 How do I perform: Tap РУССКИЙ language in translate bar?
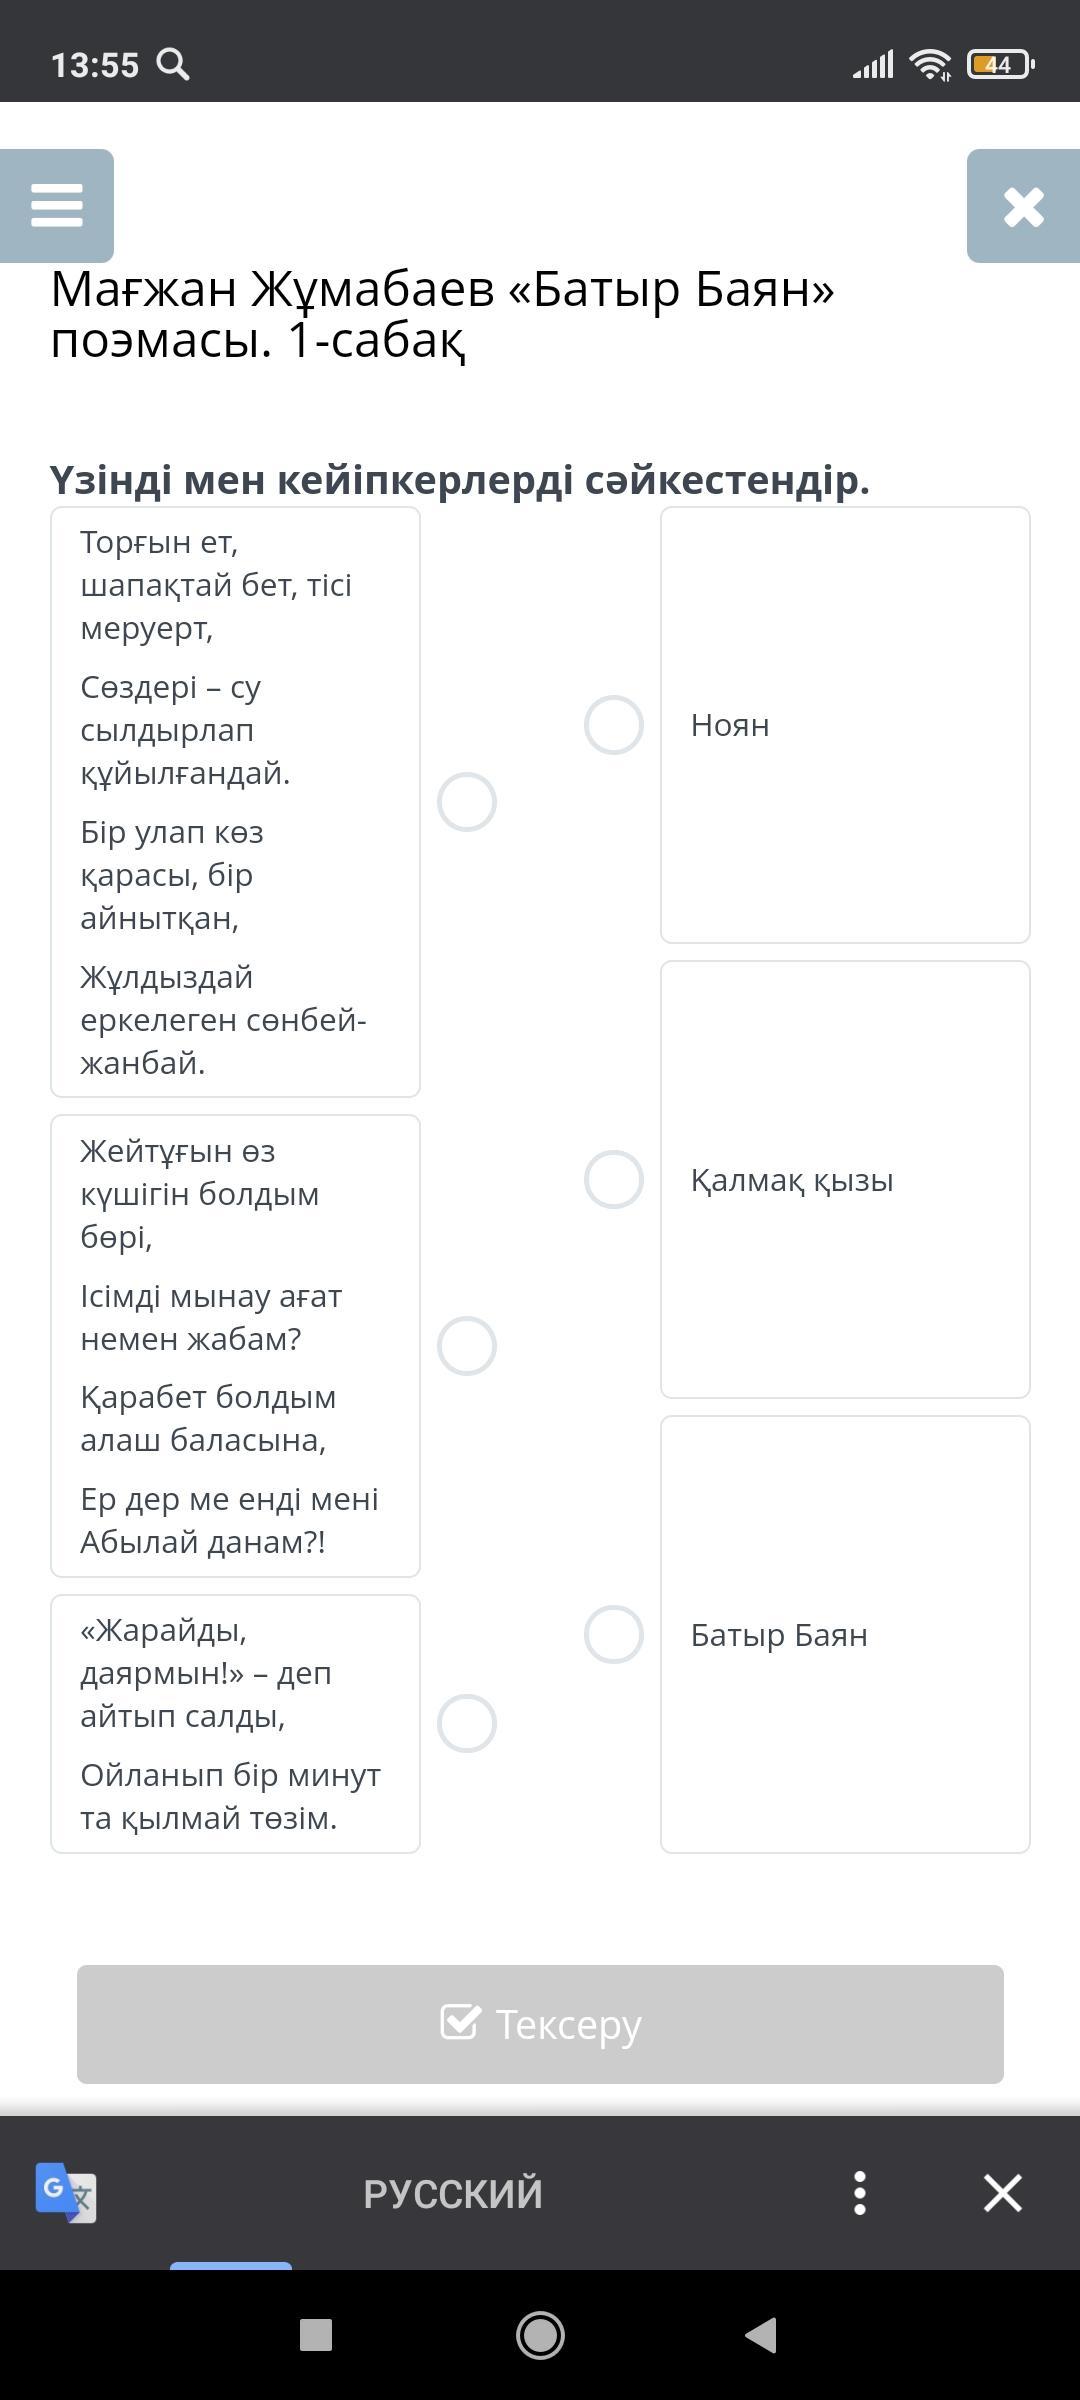(x=453, y=2193)
